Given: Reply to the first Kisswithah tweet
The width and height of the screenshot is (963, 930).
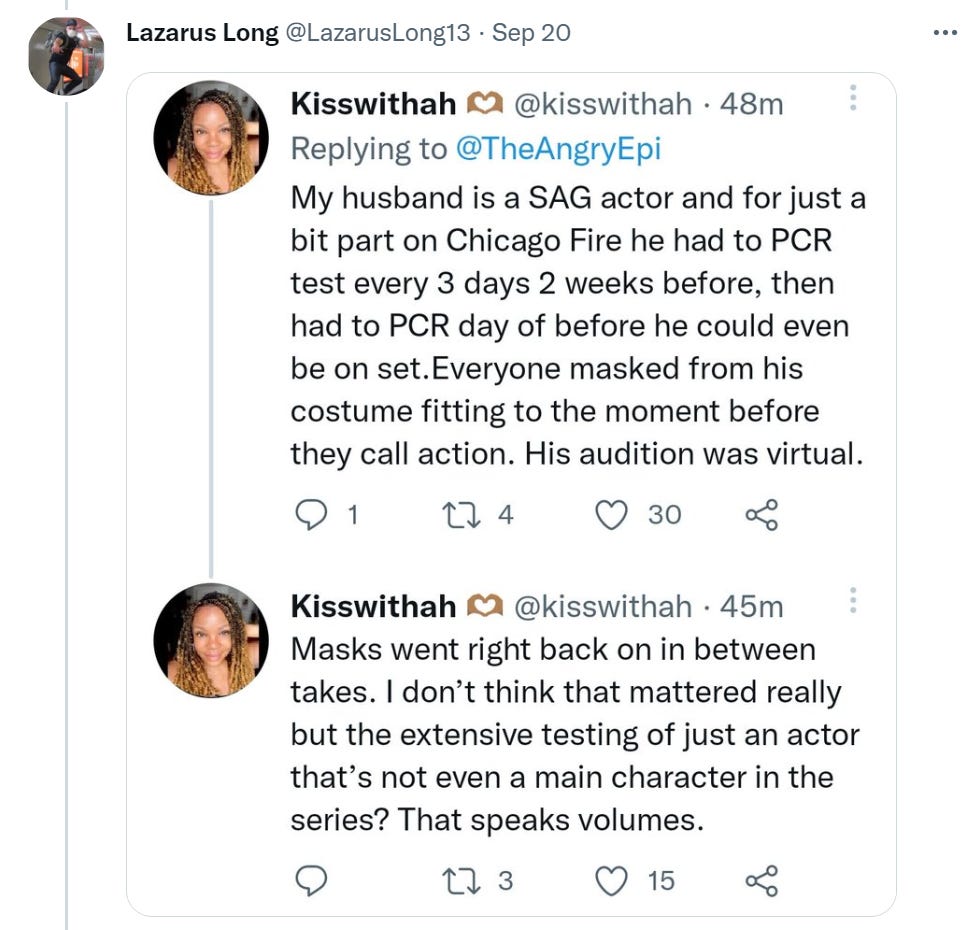Looking at the screenshot, I should pos(313,514).
